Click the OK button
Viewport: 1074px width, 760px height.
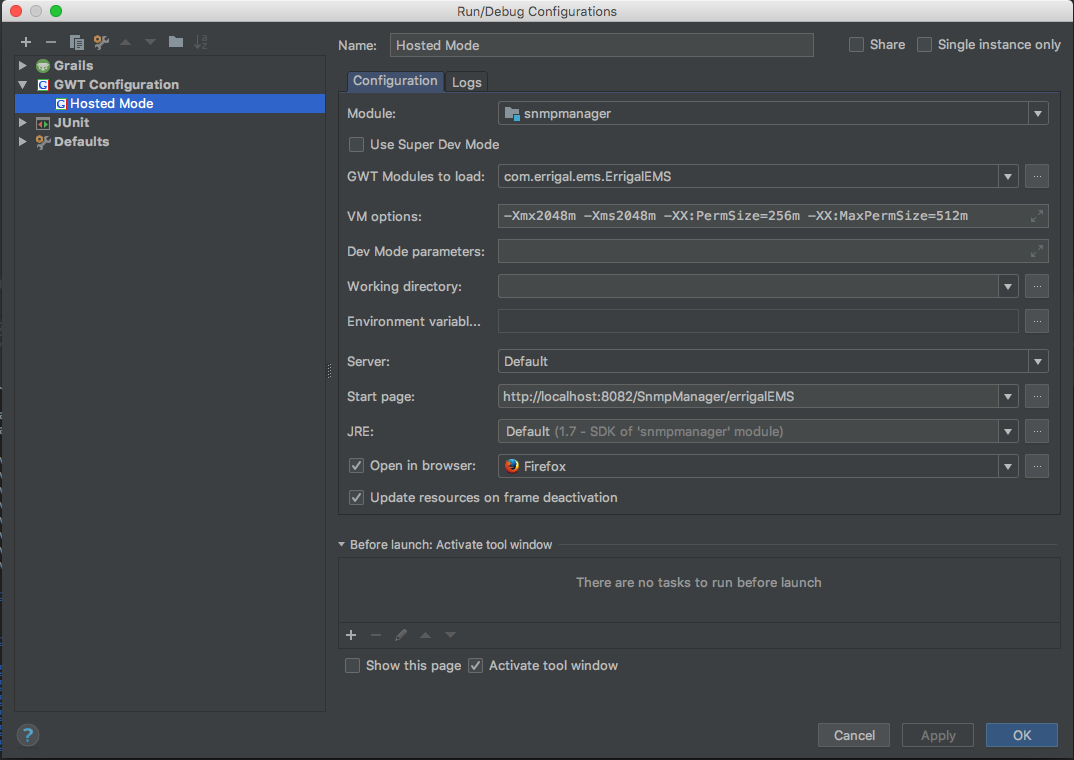[1021, 735]
